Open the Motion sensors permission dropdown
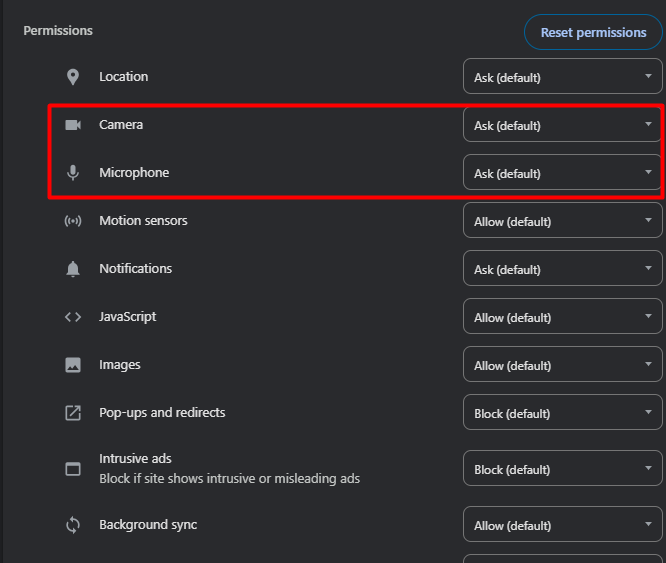The height and width of the screenshot is (563, 666). point(562,220)
